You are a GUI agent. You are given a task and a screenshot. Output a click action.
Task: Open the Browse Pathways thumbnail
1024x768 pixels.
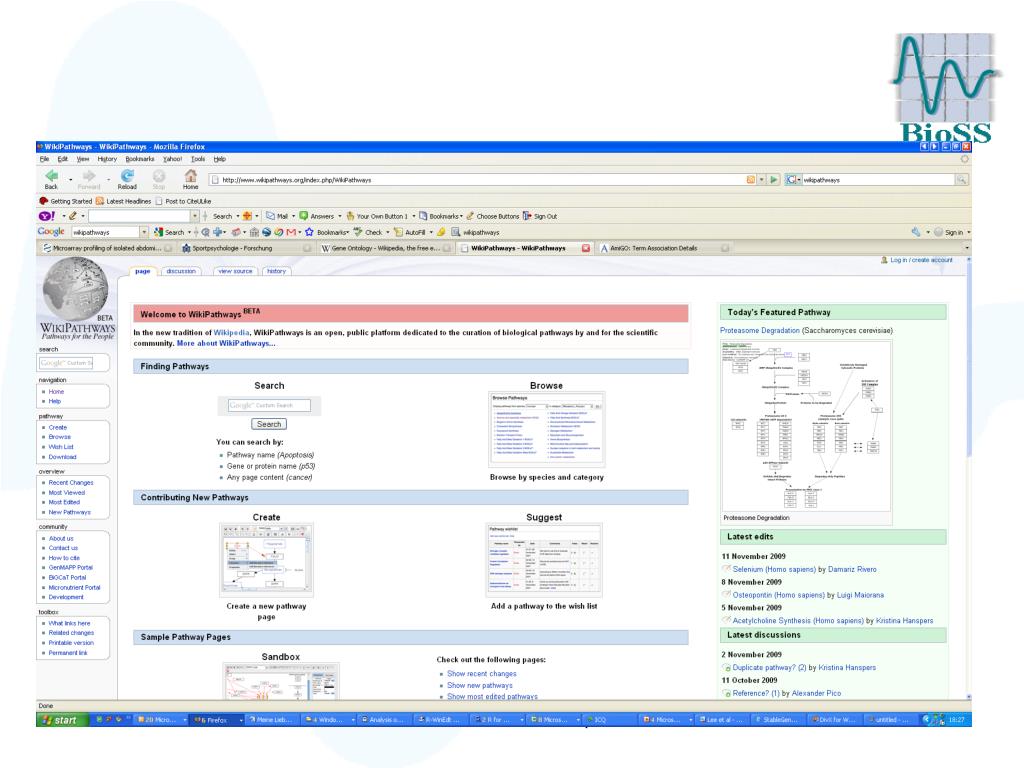tap(547, 429)
